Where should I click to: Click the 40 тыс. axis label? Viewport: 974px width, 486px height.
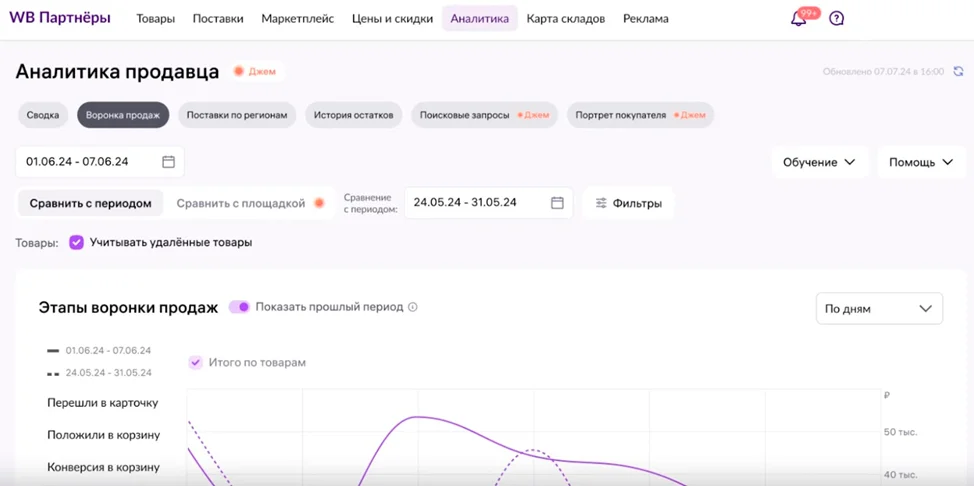pos(901,475)
